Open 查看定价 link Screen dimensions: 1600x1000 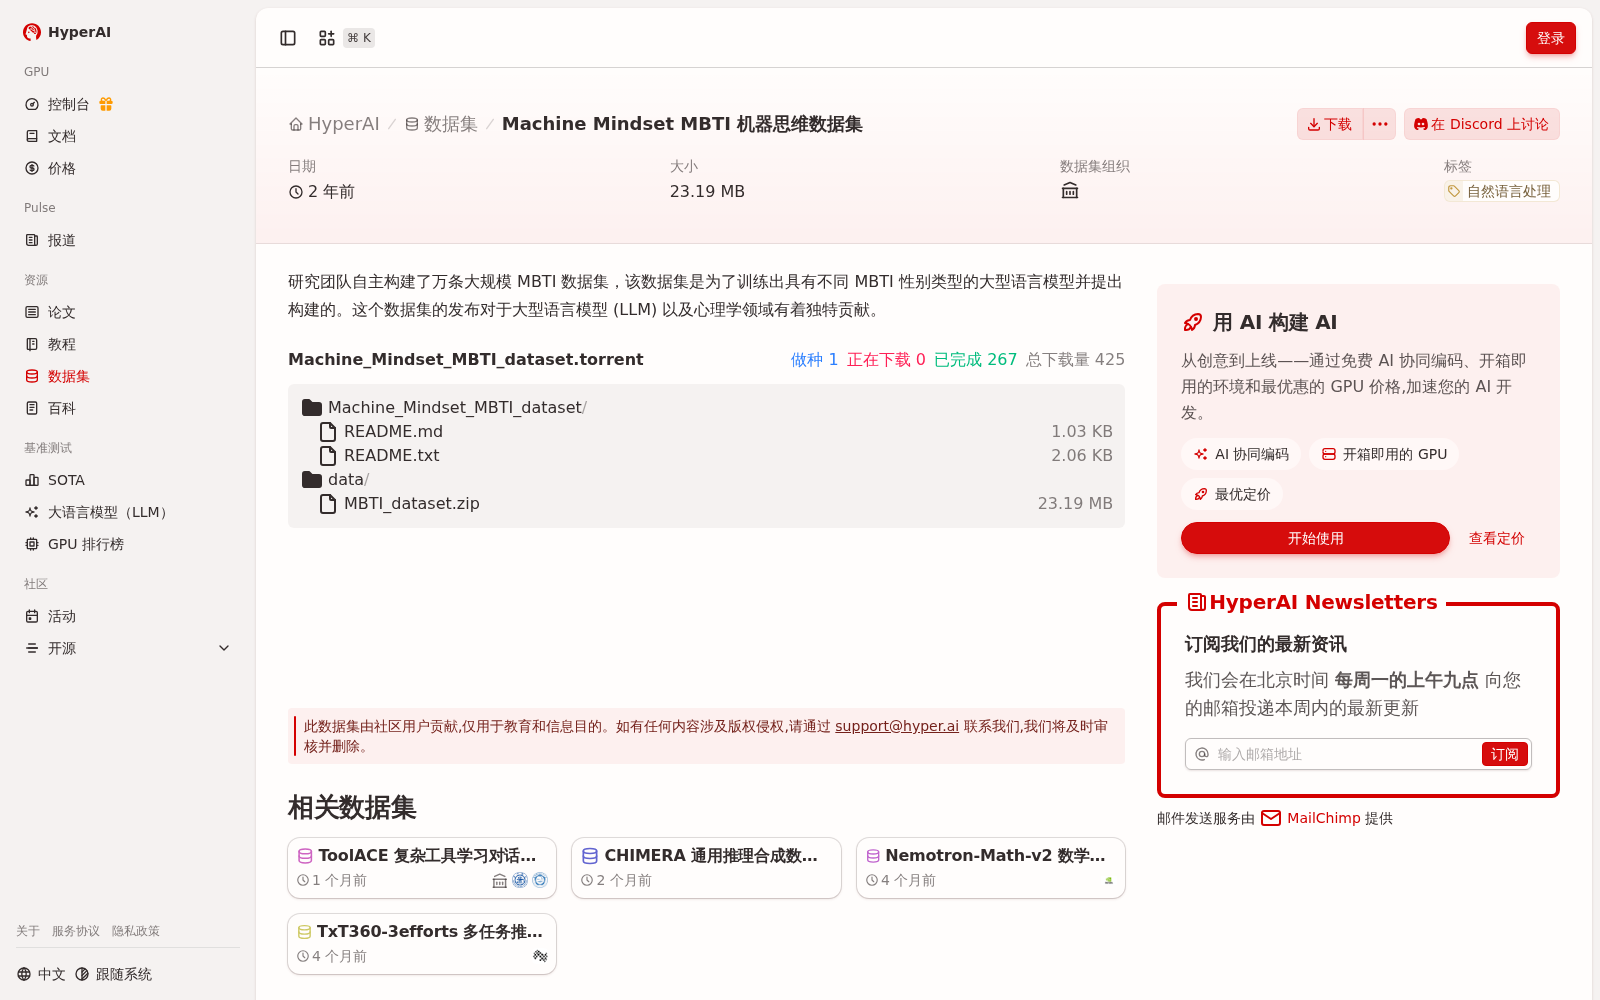(x=1496, y=538)
